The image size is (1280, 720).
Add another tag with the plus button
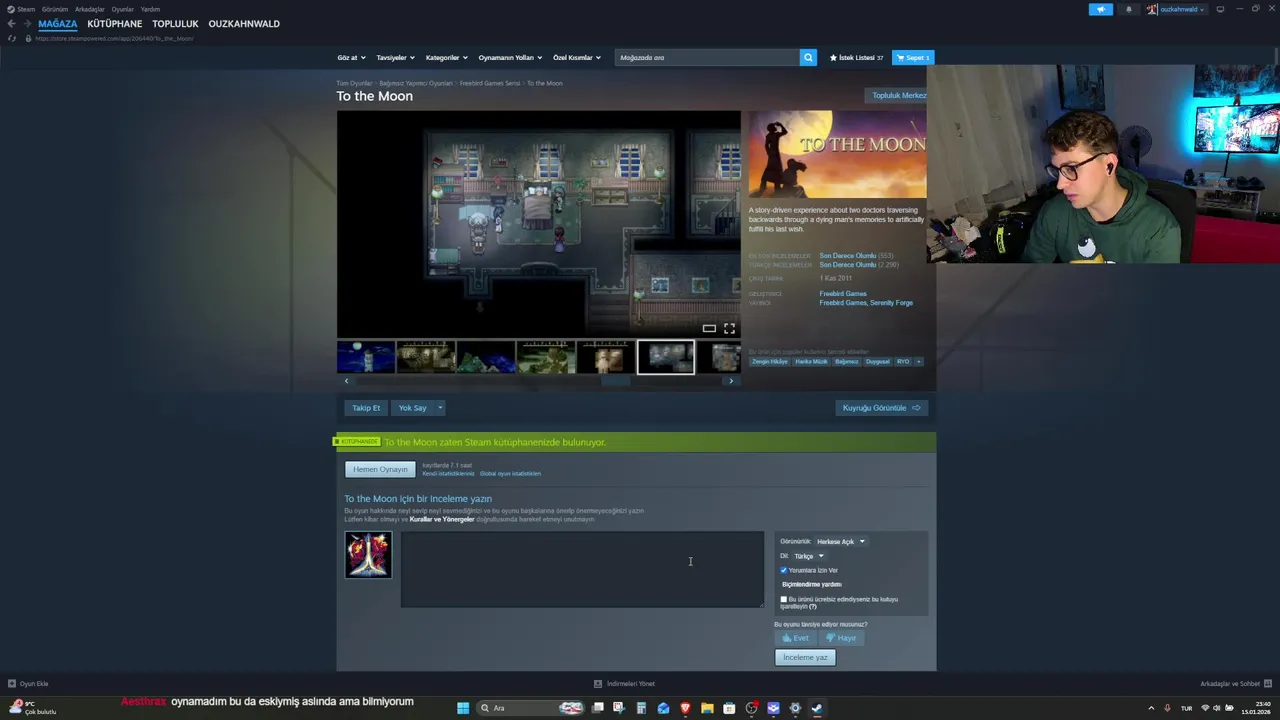click(918, 361)
